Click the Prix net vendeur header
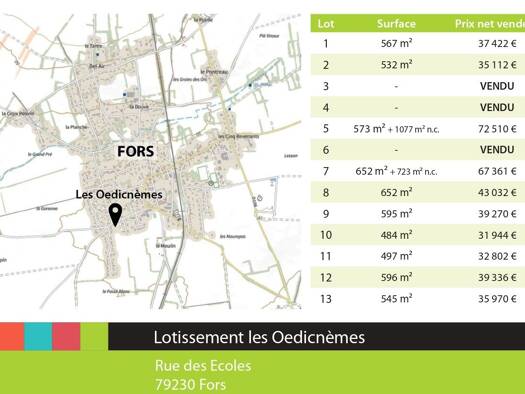This screenshot has height=394, width=525. click(490, 24)
